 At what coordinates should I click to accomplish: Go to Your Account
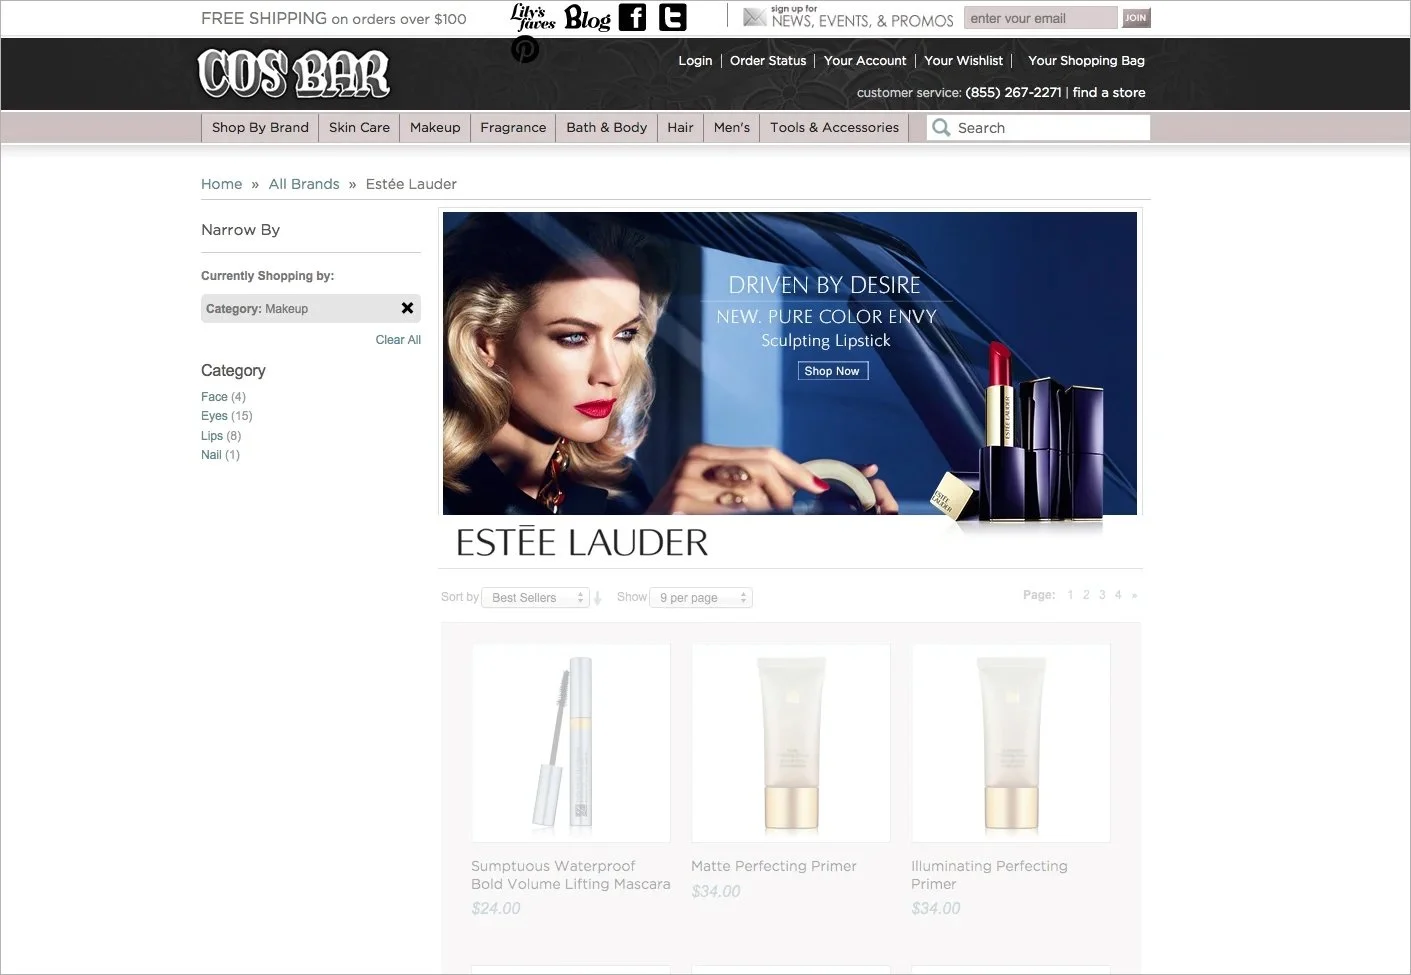coord(865,60)
